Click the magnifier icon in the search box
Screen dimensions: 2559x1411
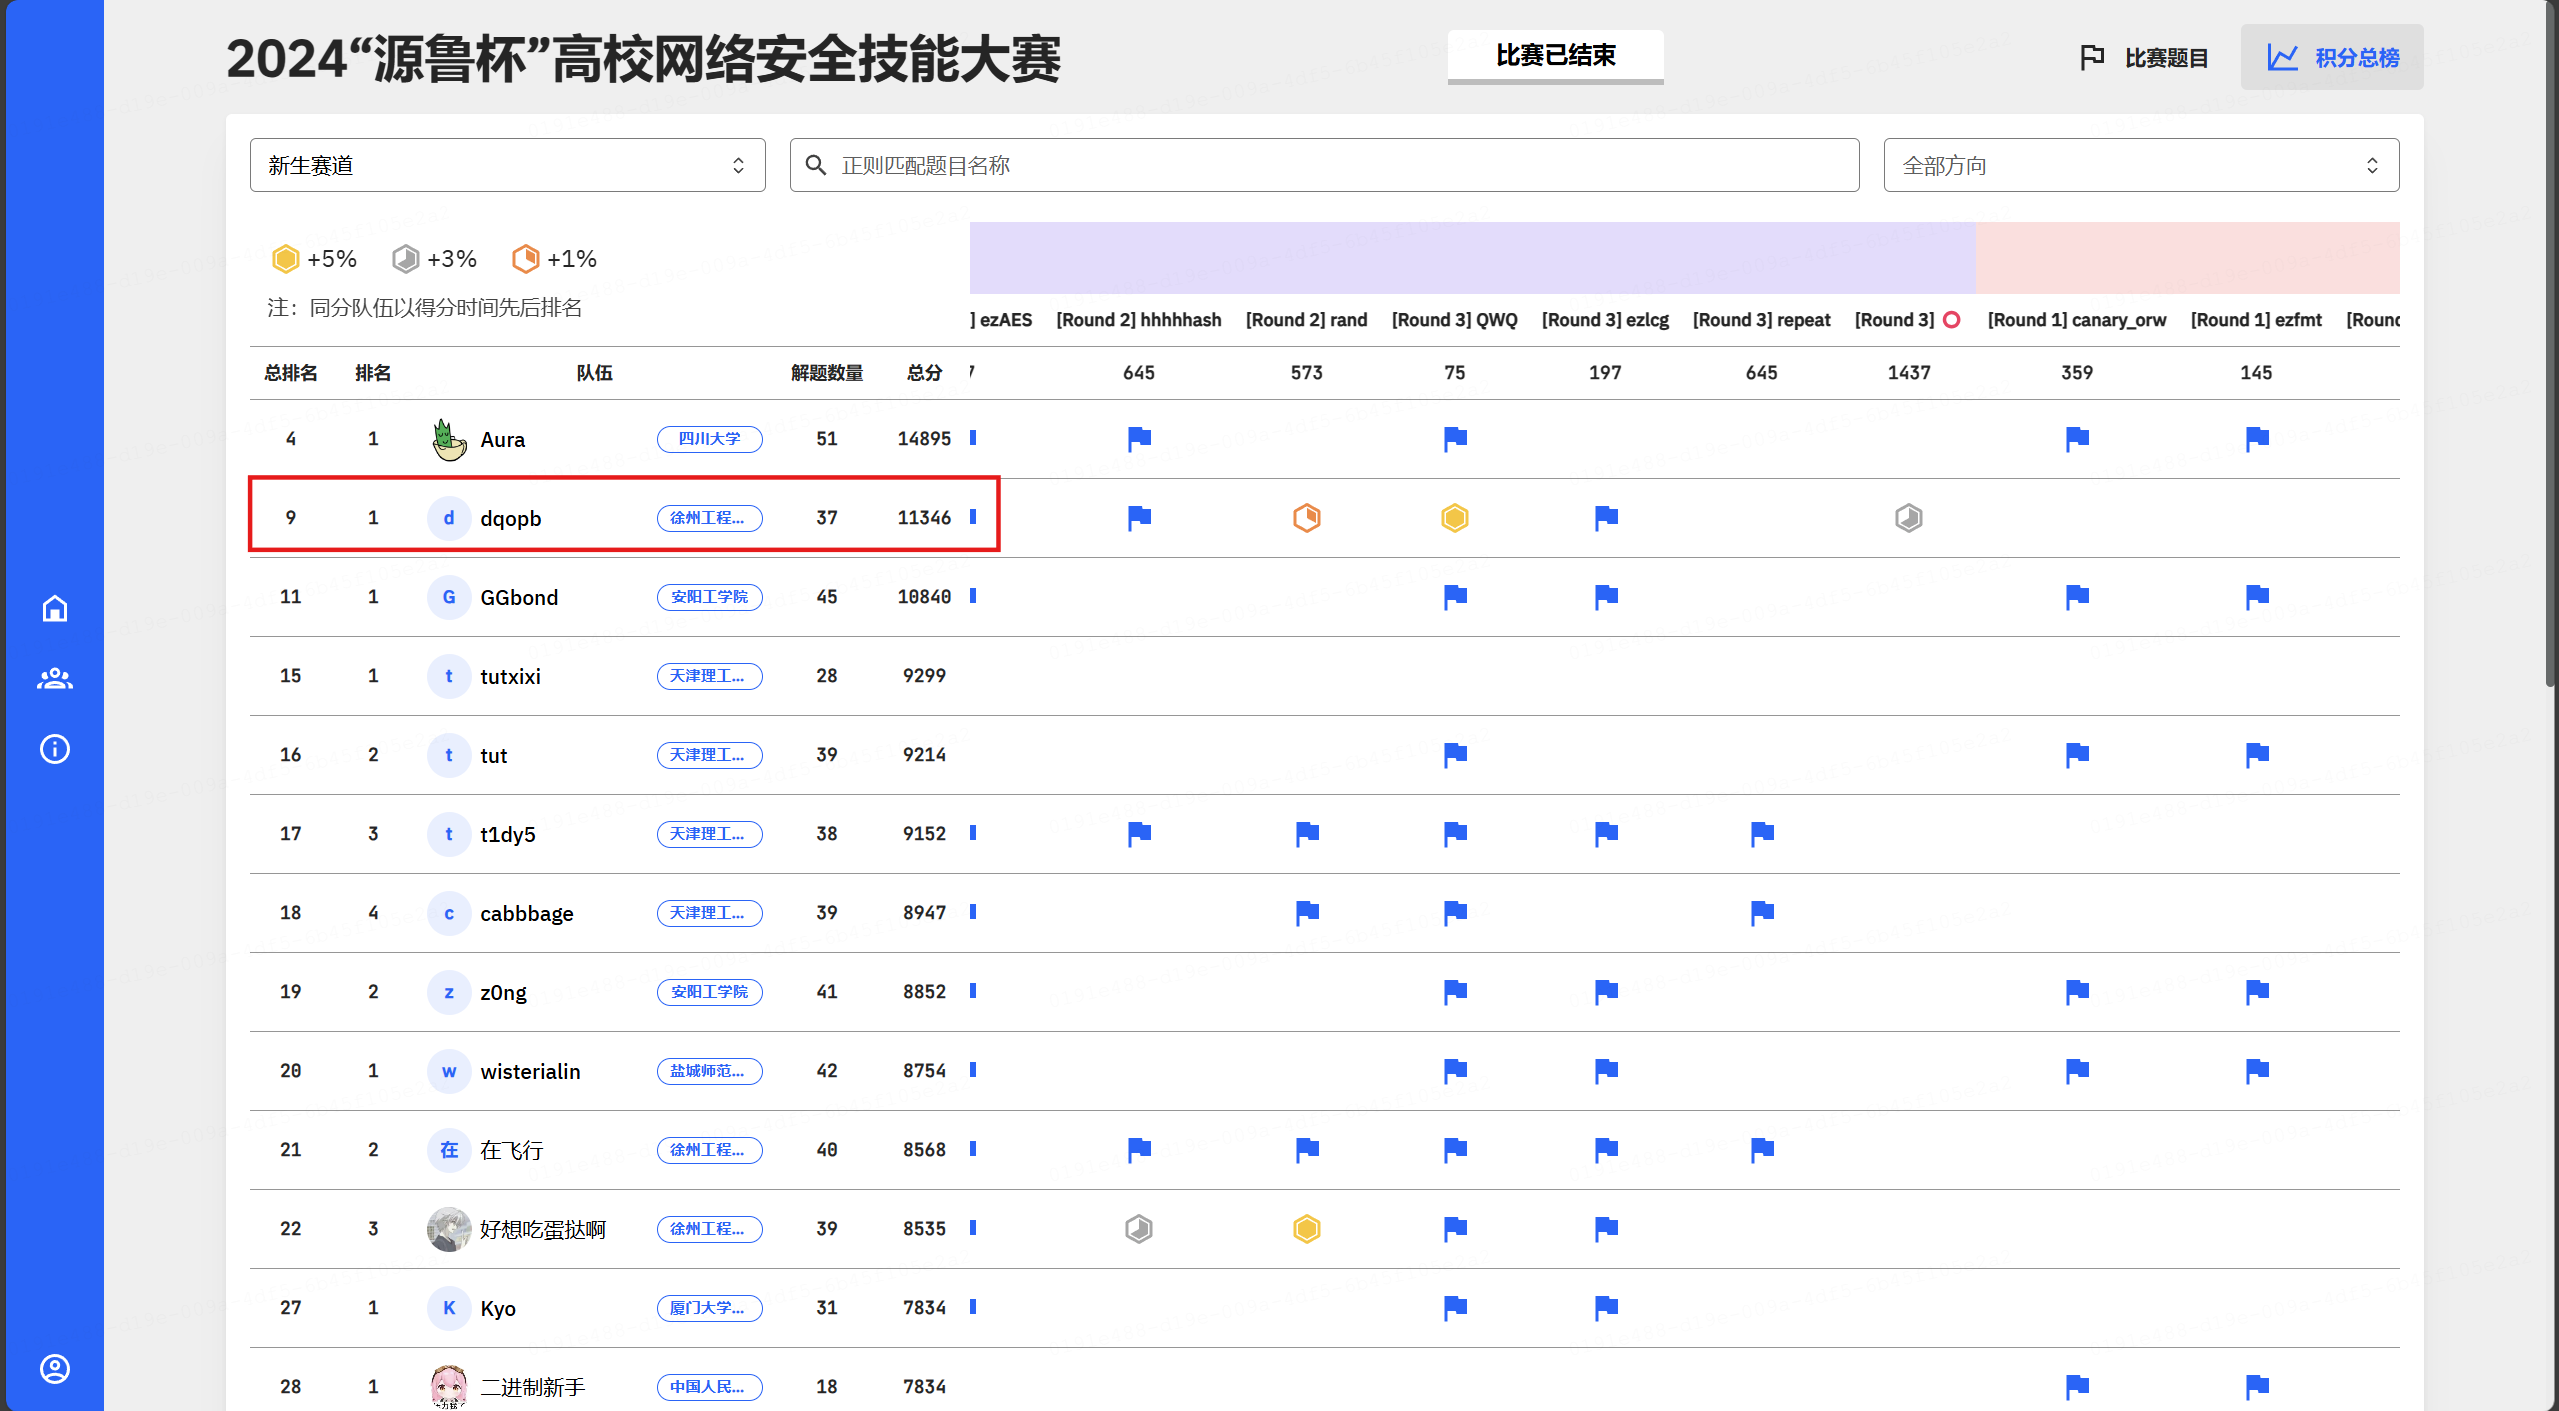point(815,164)
